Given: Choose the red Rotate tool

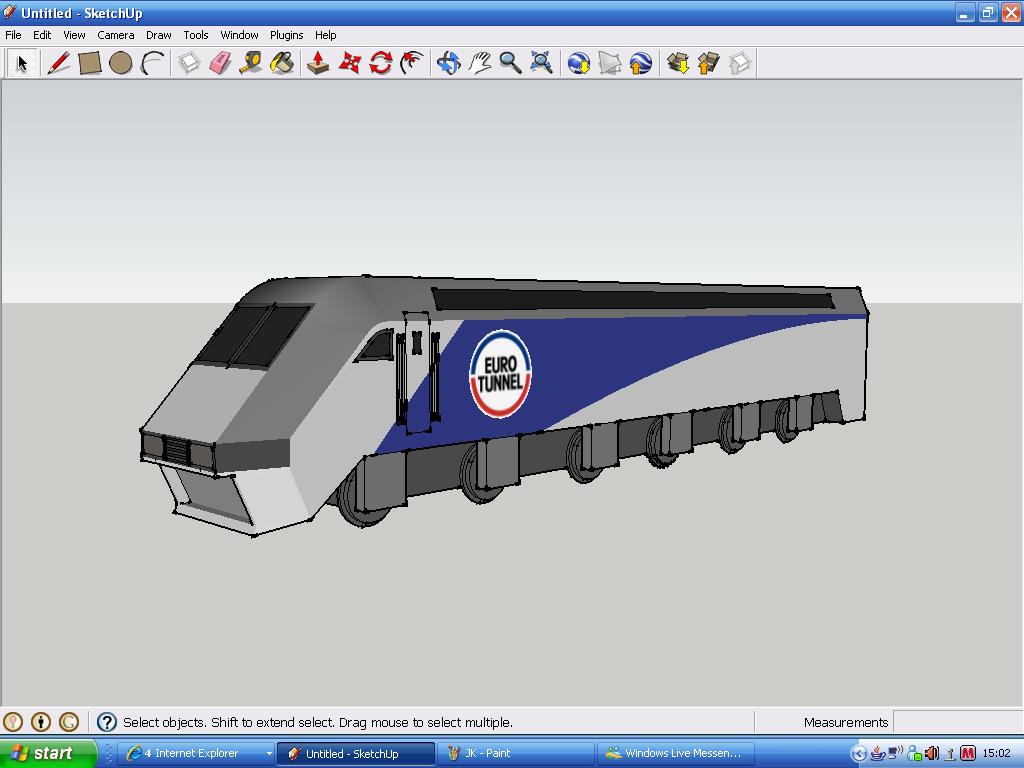Looking at the screenshot, I should [381, 63].
